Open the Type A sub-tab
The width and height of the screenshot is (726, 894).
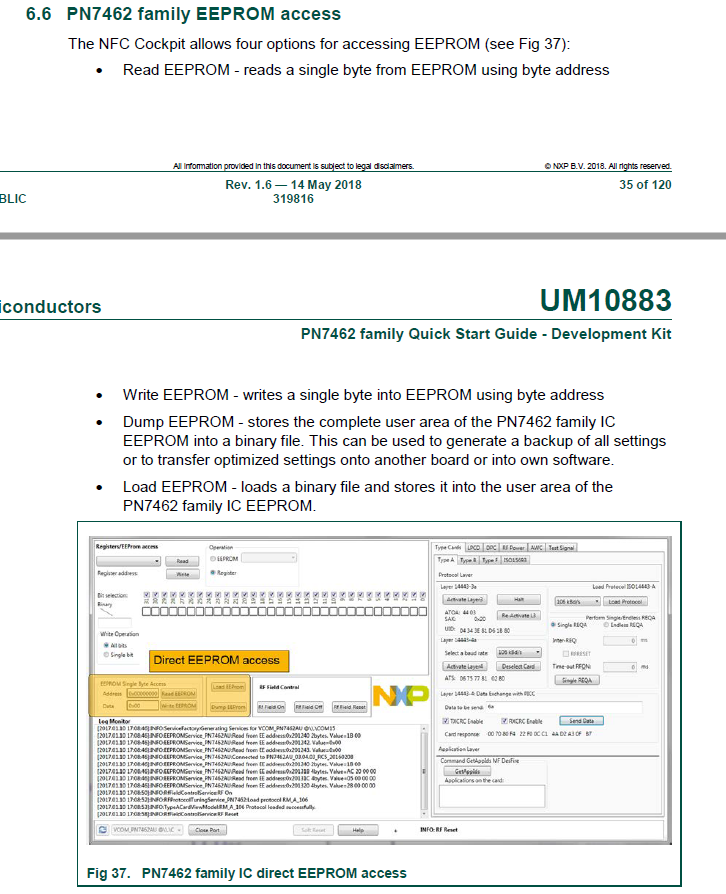point(445,560)
